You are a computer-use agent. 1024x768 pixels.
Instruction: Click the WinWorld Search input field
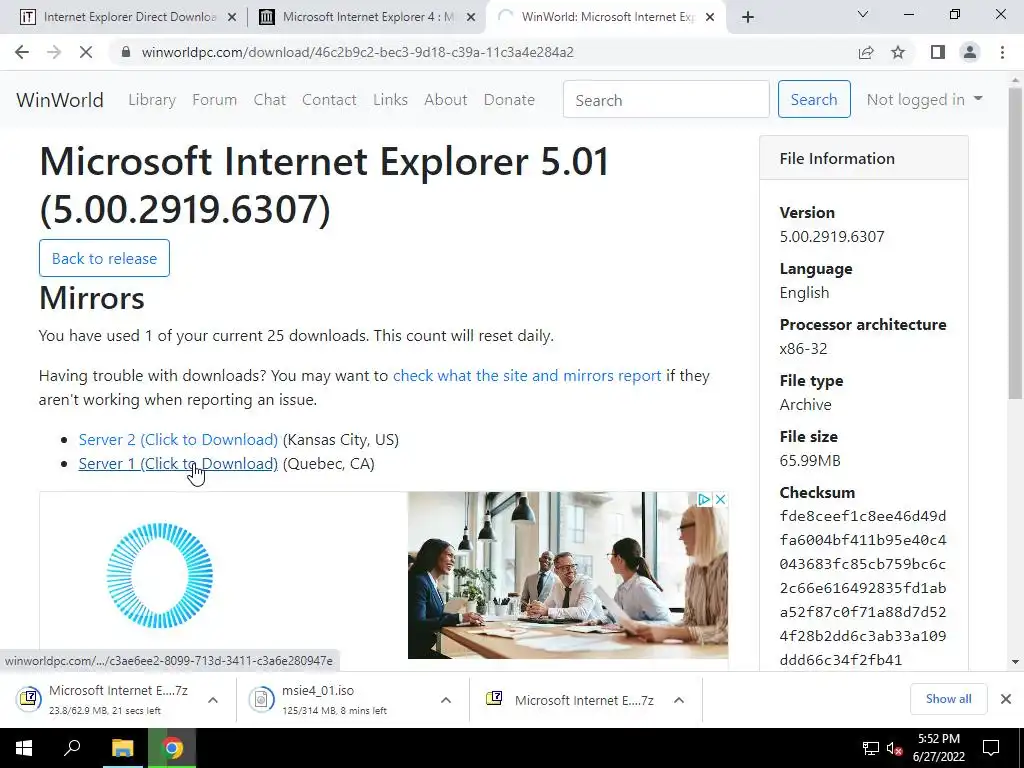666,100
